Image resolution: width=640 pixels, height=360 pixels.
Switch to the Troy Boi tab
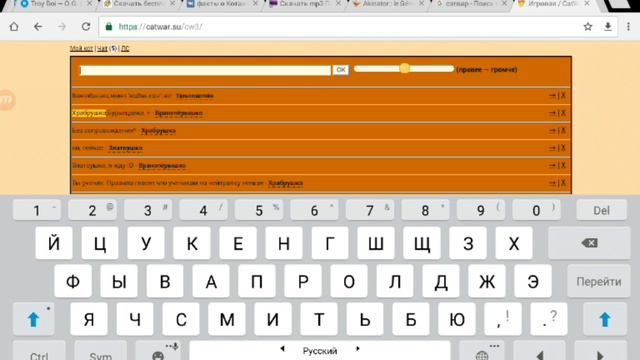click(53, 4)
